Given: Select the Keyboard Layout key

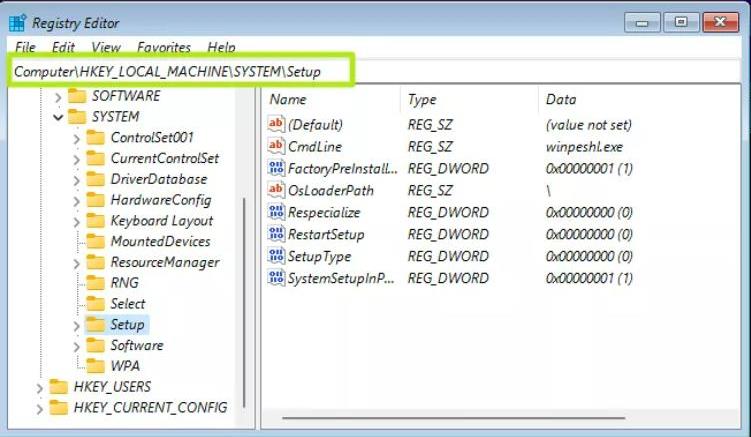Looking at the screenshot, I should tap(161, 221).
